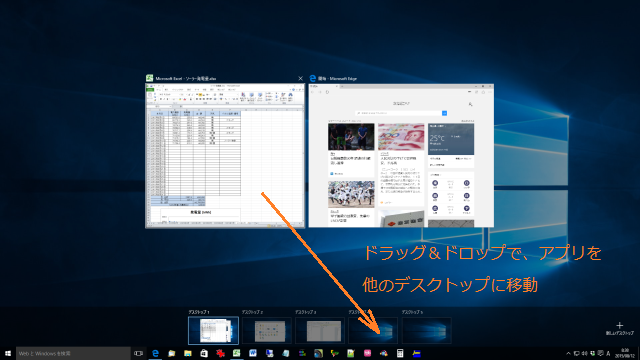Switch IME input mode indicator A
The image size is (640, 360).
point(608,353)
